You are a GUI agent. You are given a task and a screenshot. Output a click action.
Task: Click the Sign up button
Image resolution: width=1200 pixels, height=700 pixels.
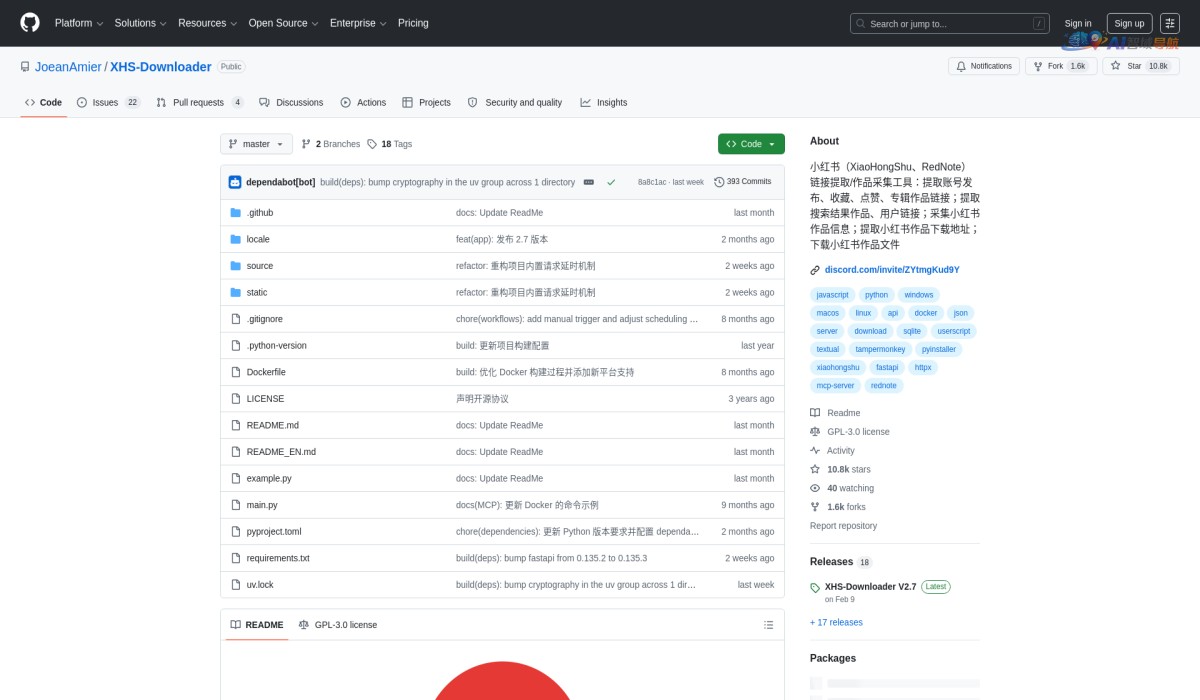pyautogui.click(x=1129, y=22)
